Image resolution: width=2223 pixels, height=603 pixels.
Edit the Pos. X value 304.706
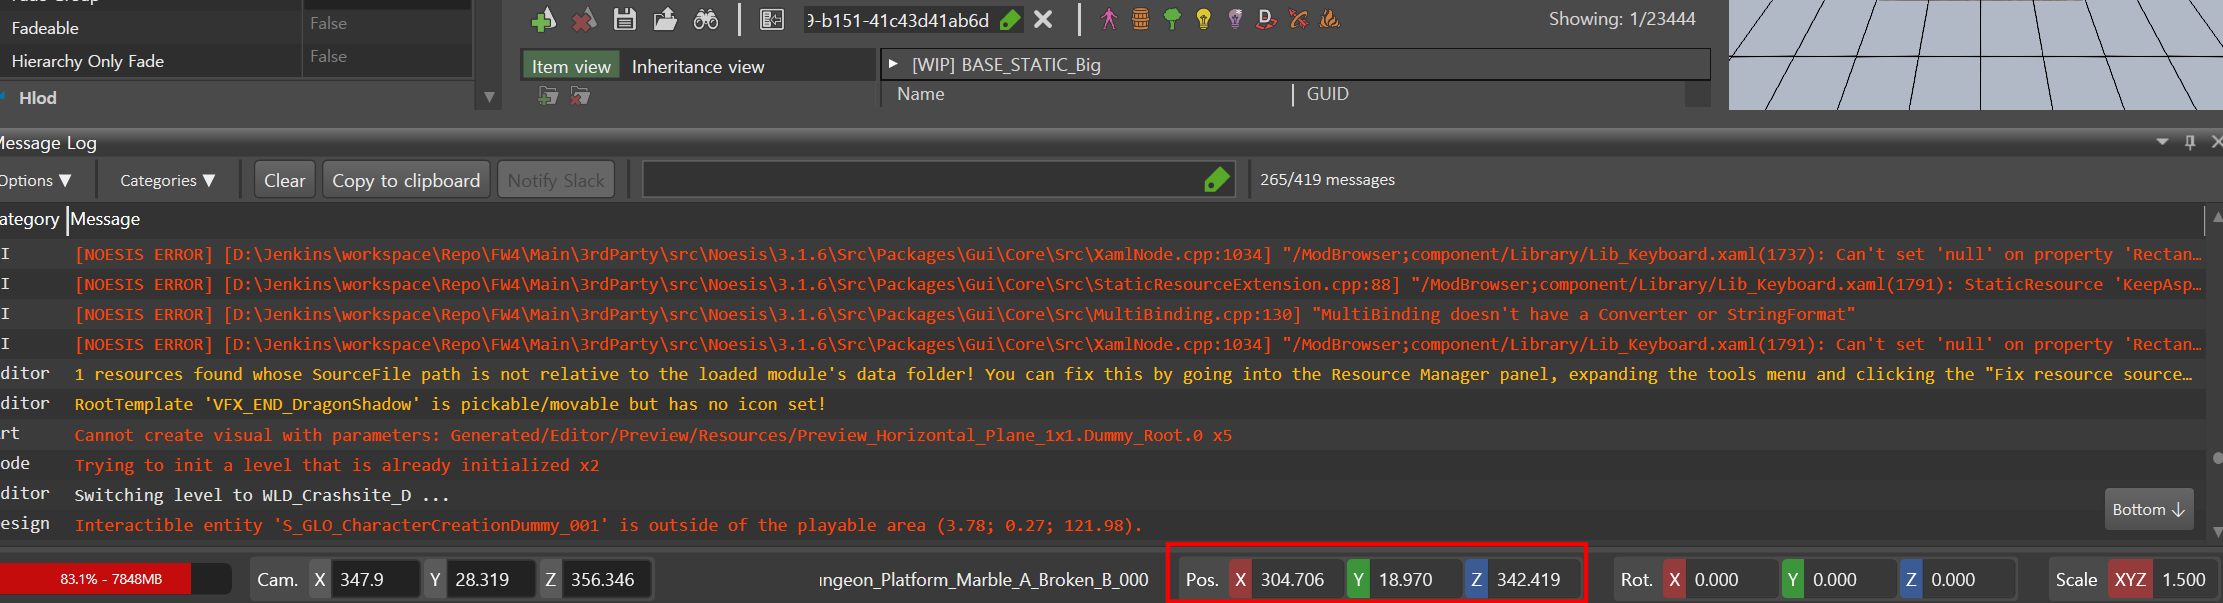(x=1297, y=580)
